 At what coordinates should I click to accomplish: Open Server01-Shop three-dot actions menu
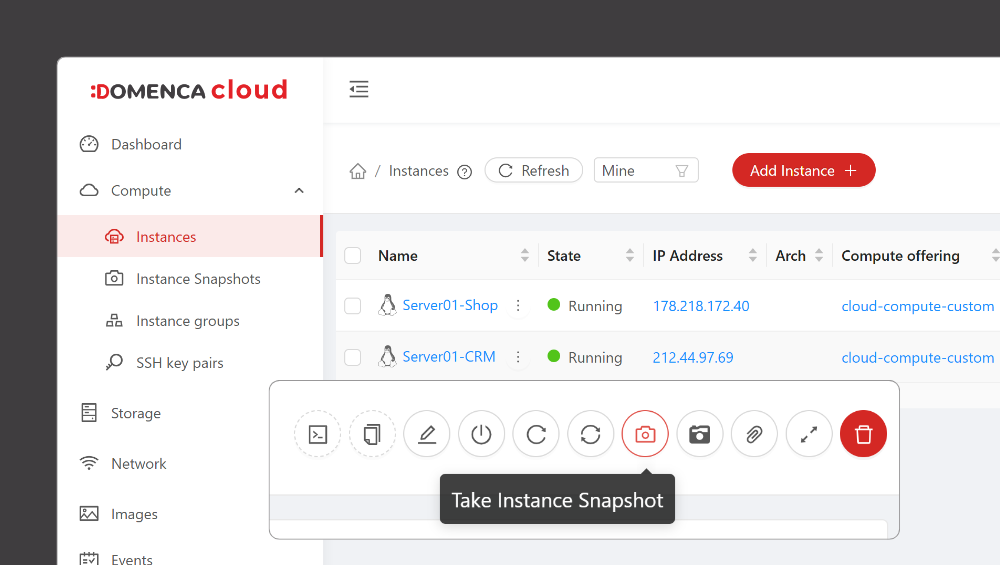click(518, 306)
